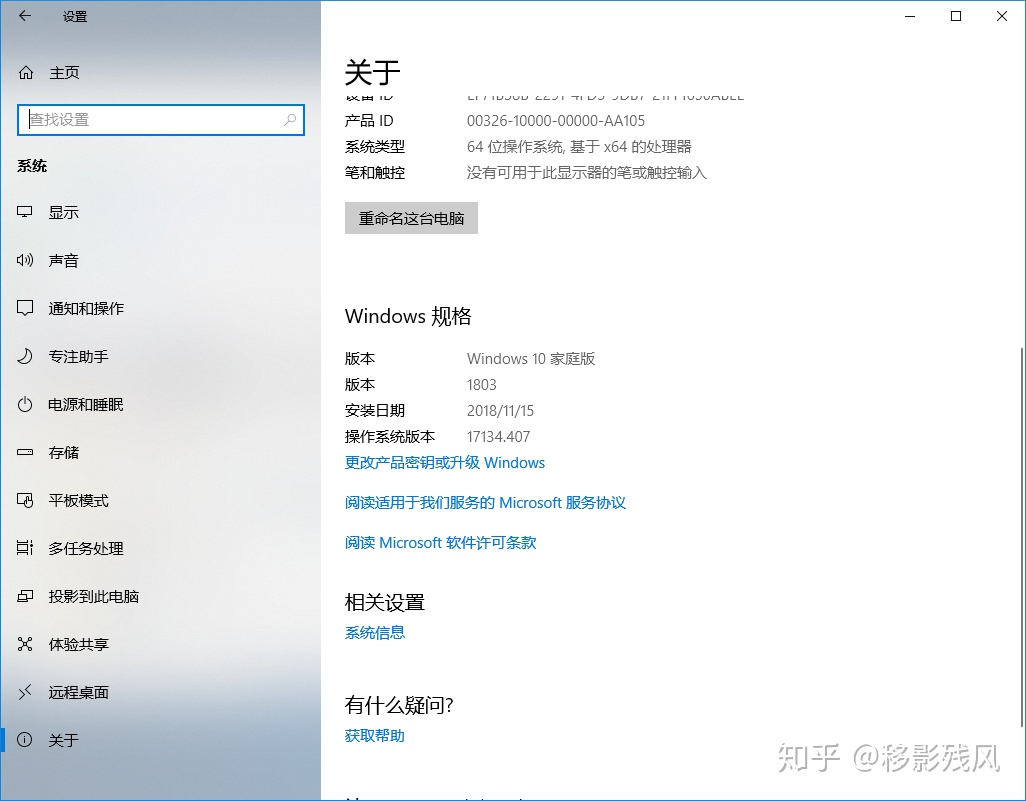This screenshot has height=801, width=1026.
Task: Click install date 2018/11/15
Action: (501, 411)
